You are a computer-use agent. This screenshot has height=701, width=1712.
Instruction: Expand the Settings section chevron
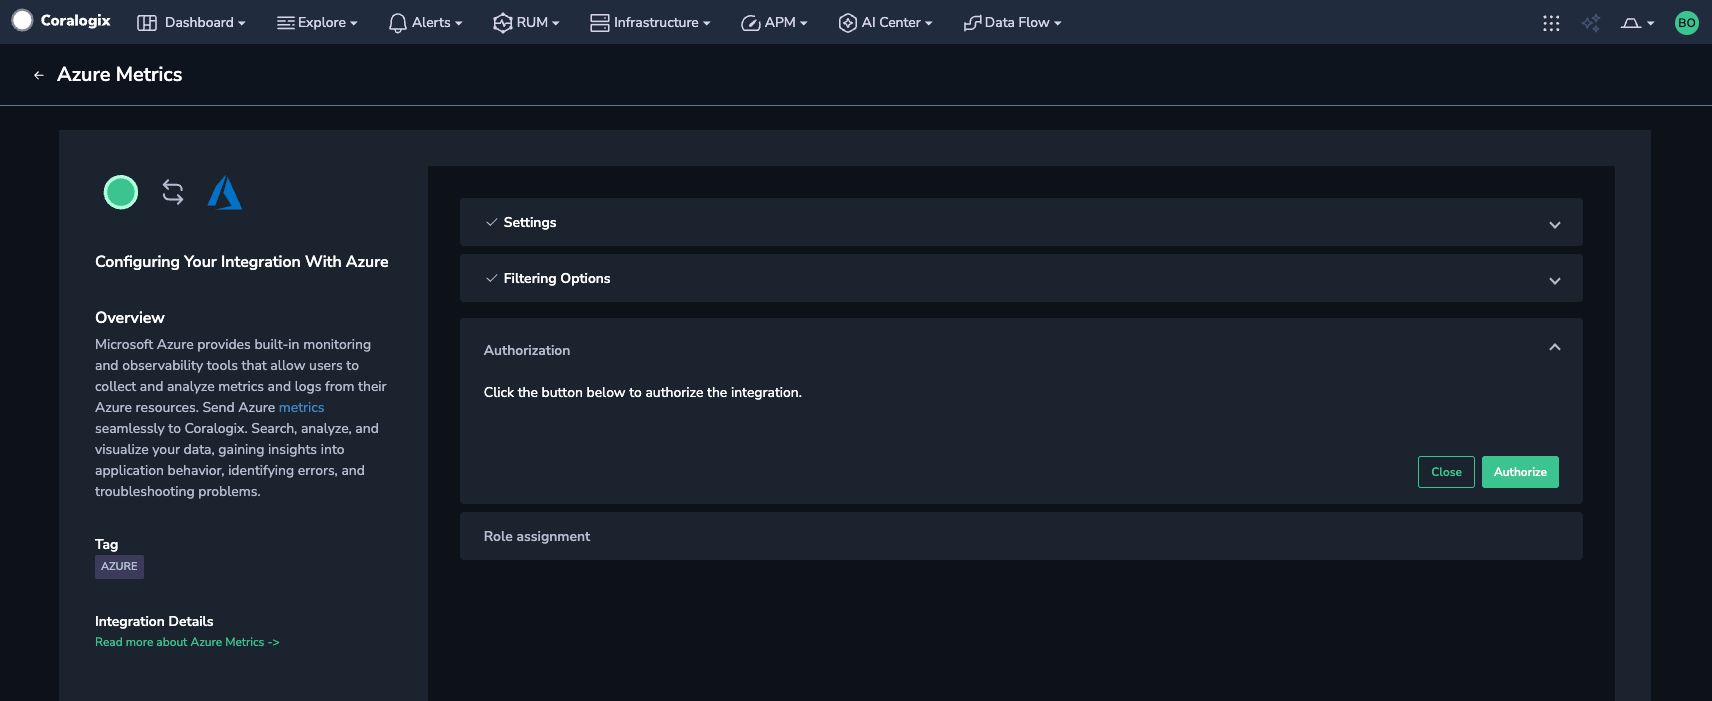point(1555,225)
